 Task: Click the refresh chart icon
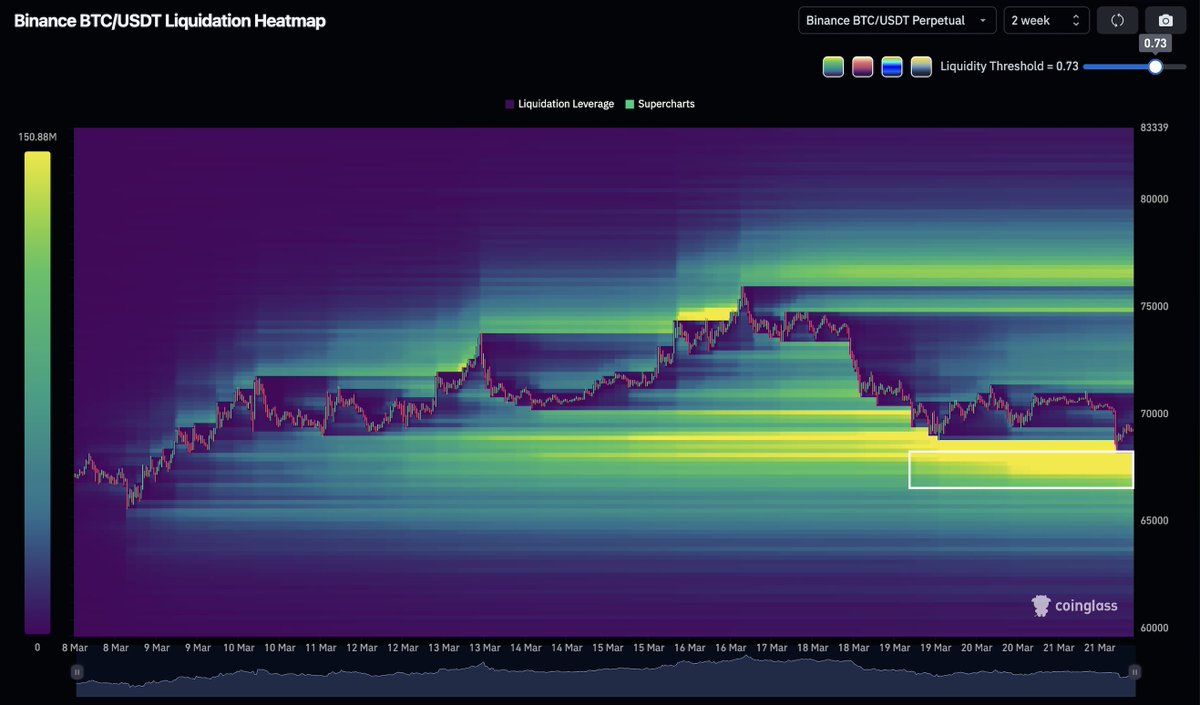click(1117, 20)
